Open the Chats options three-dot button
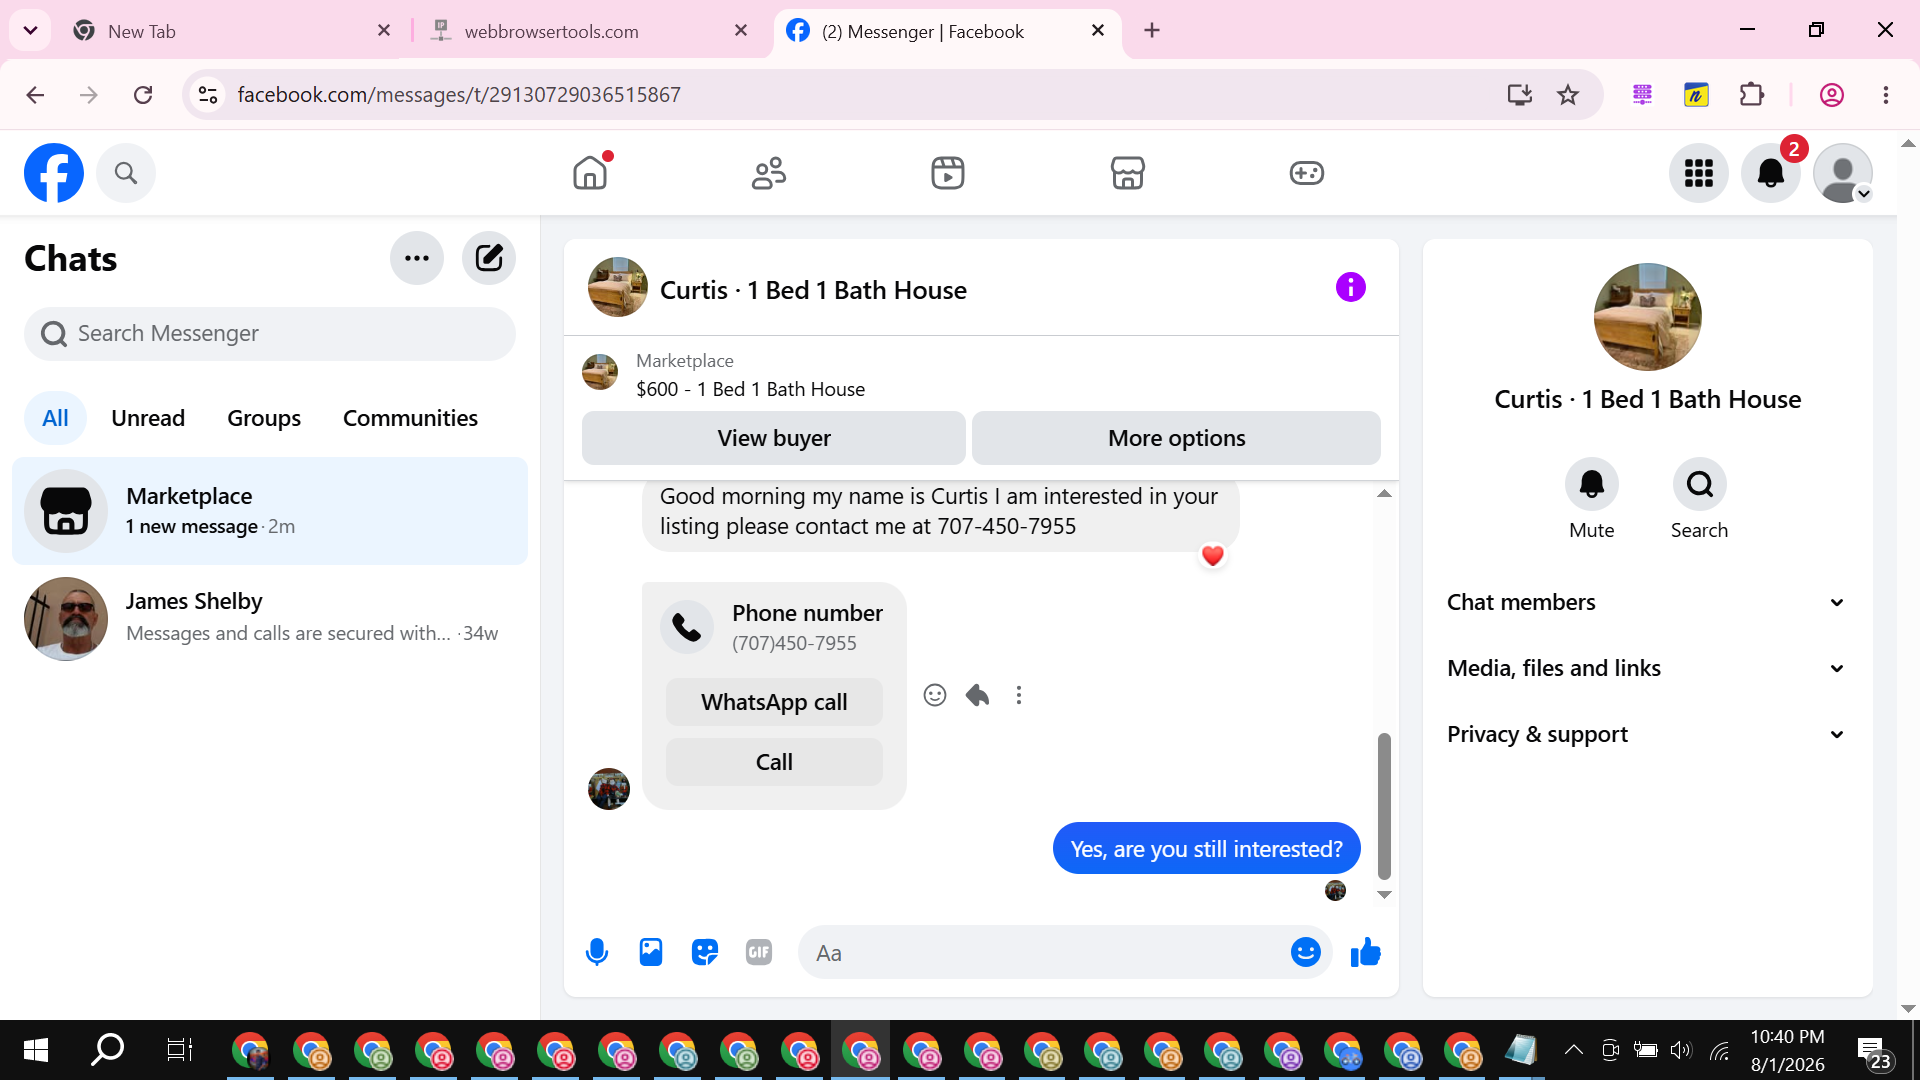1920x1080 pixels. pyautogui.click(x=417, y=258)
